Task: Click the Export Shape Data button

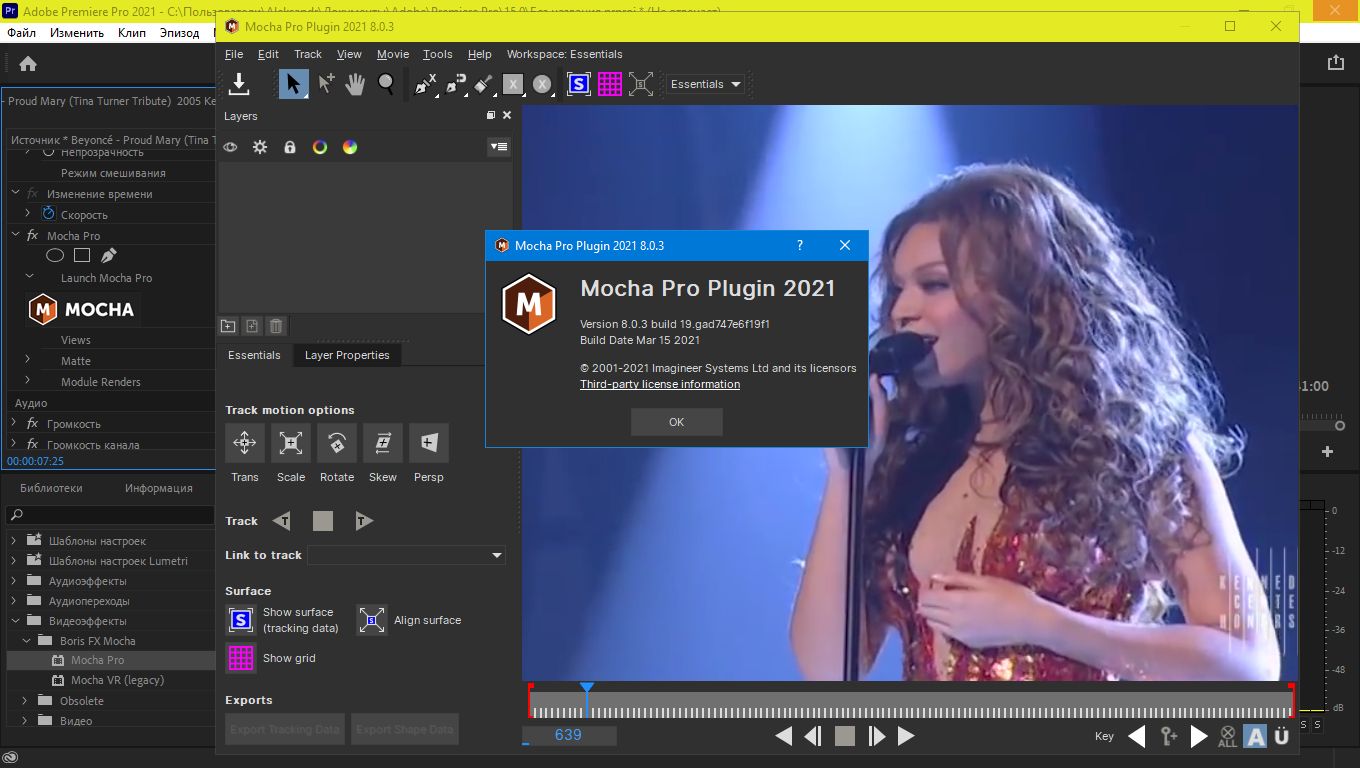Action: (x=405, y=729)
